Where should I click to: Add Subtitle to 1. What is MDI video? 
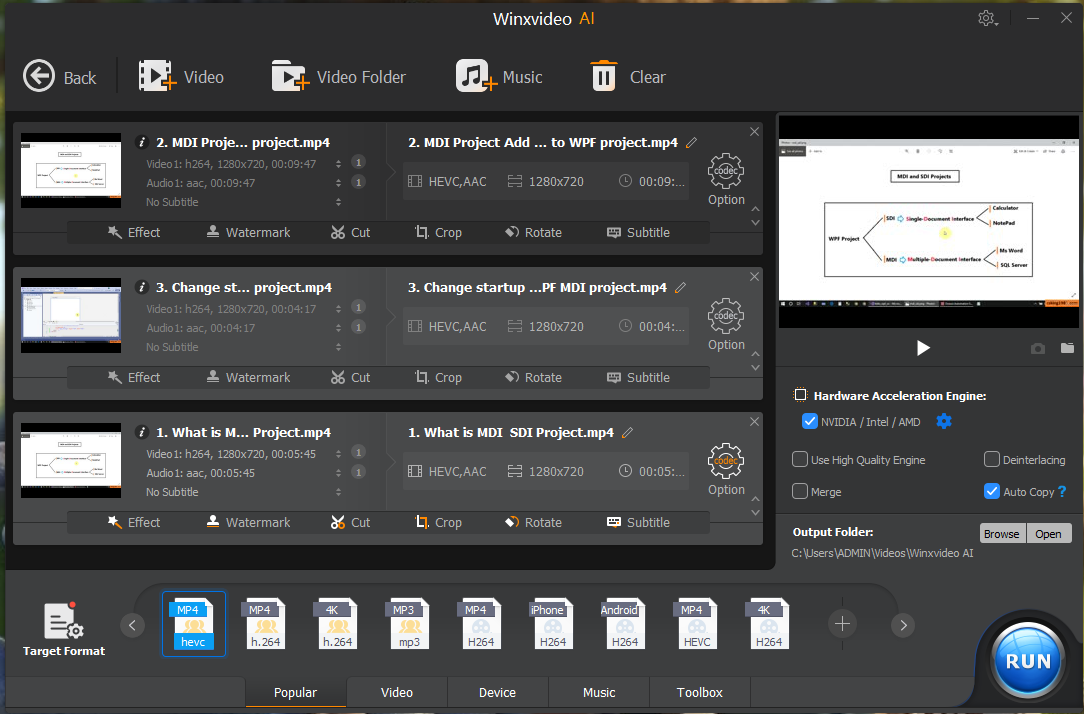[638, 523]
